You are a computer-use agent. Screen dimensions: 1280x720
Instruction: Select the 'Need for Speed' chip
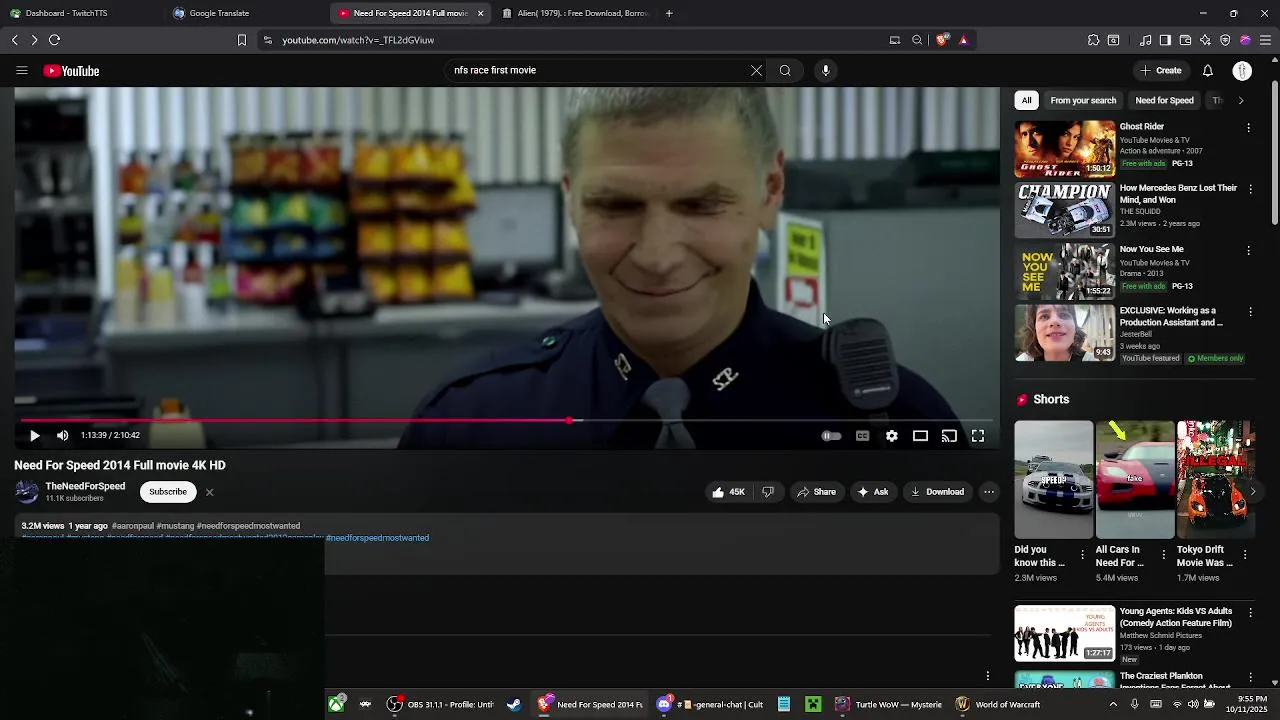click(x=1164, y=100)
